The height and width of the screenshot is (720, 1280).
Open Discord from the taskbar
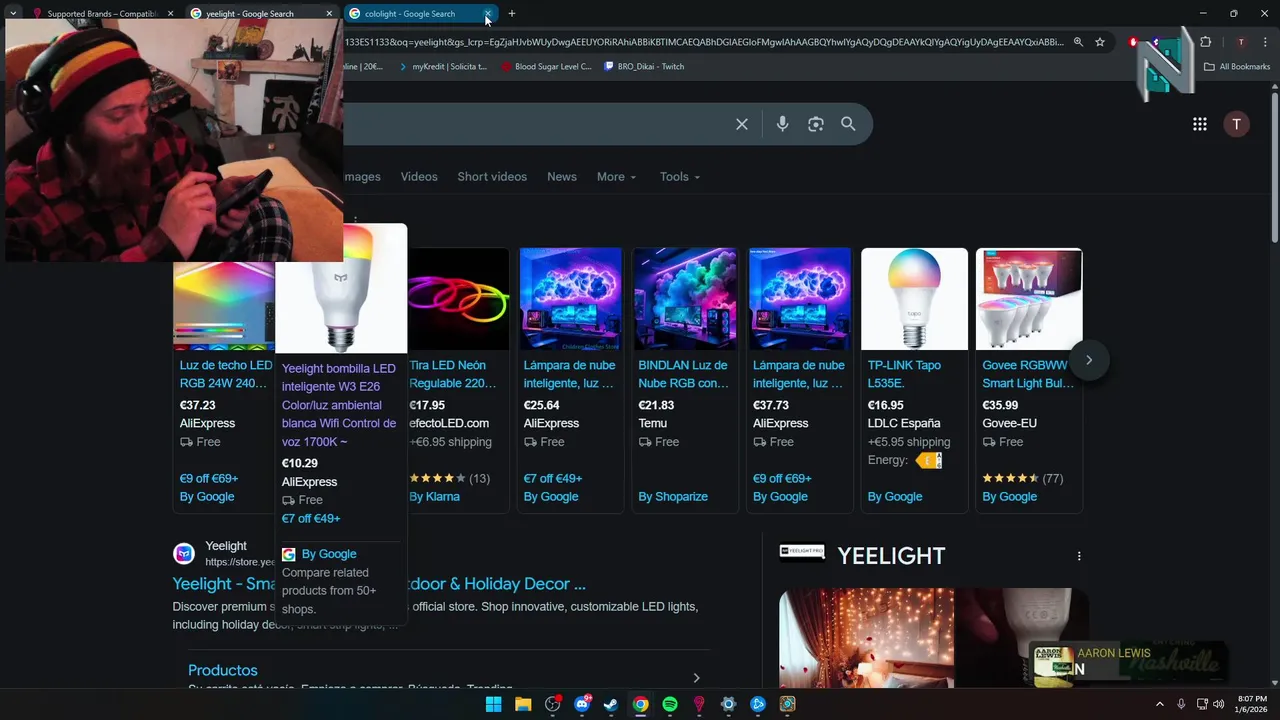point(582,704)
